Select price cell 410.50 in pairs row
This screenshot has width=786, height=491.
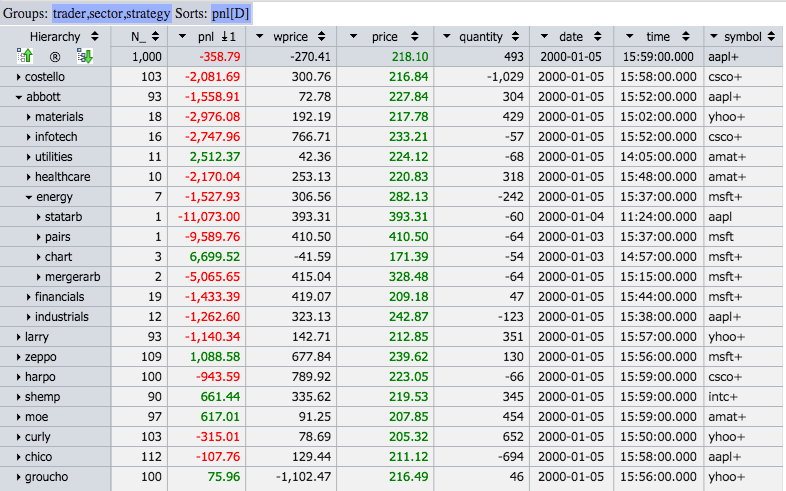coord(385,237)
